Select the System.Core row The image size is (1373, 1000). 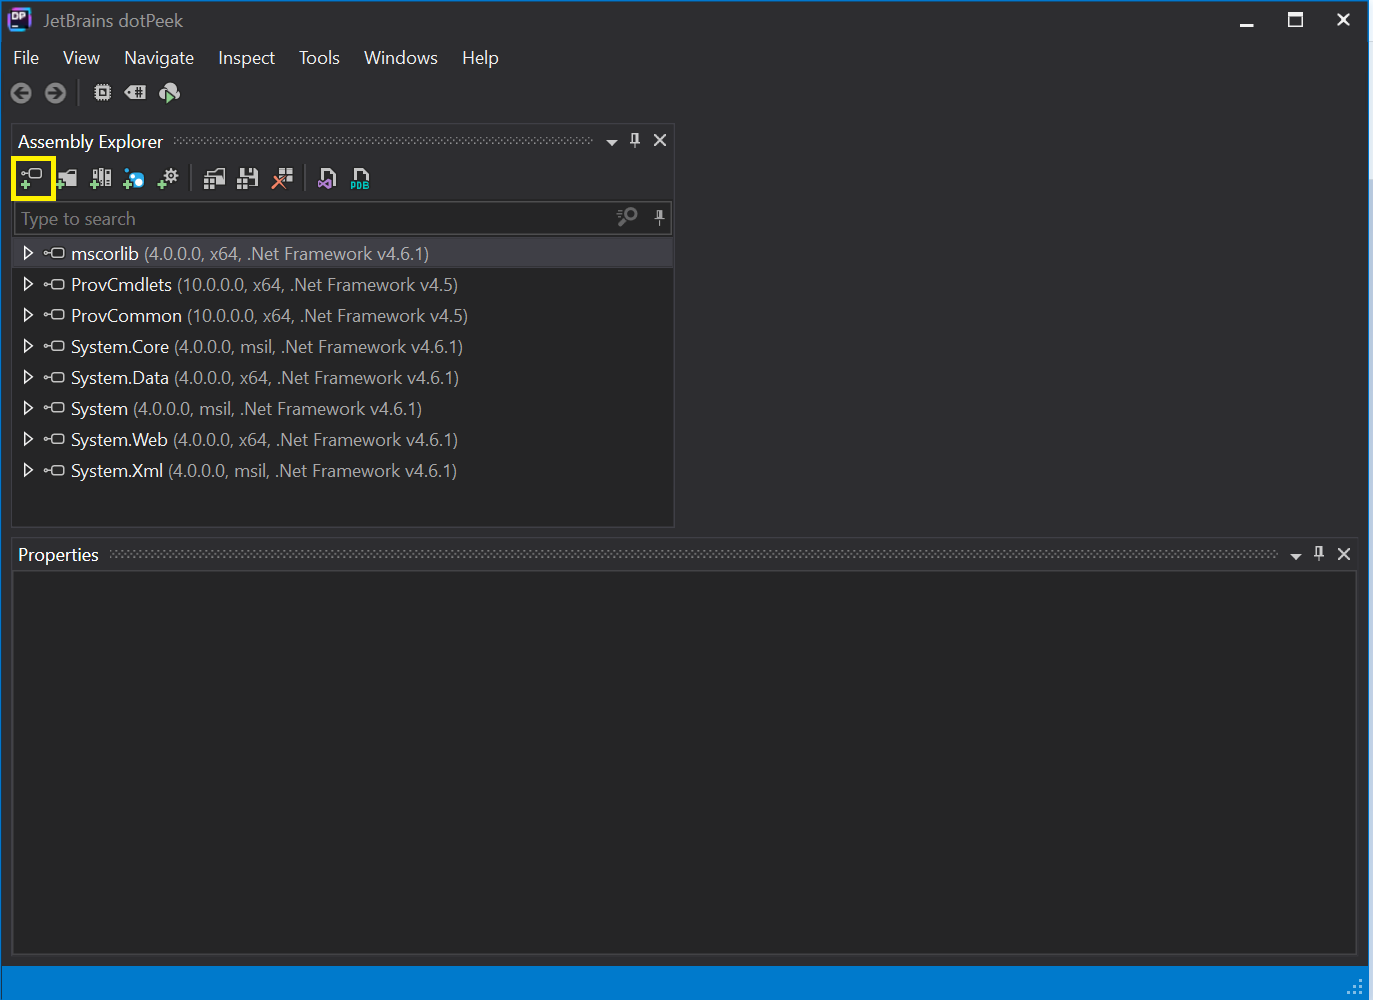coord(343,346)
